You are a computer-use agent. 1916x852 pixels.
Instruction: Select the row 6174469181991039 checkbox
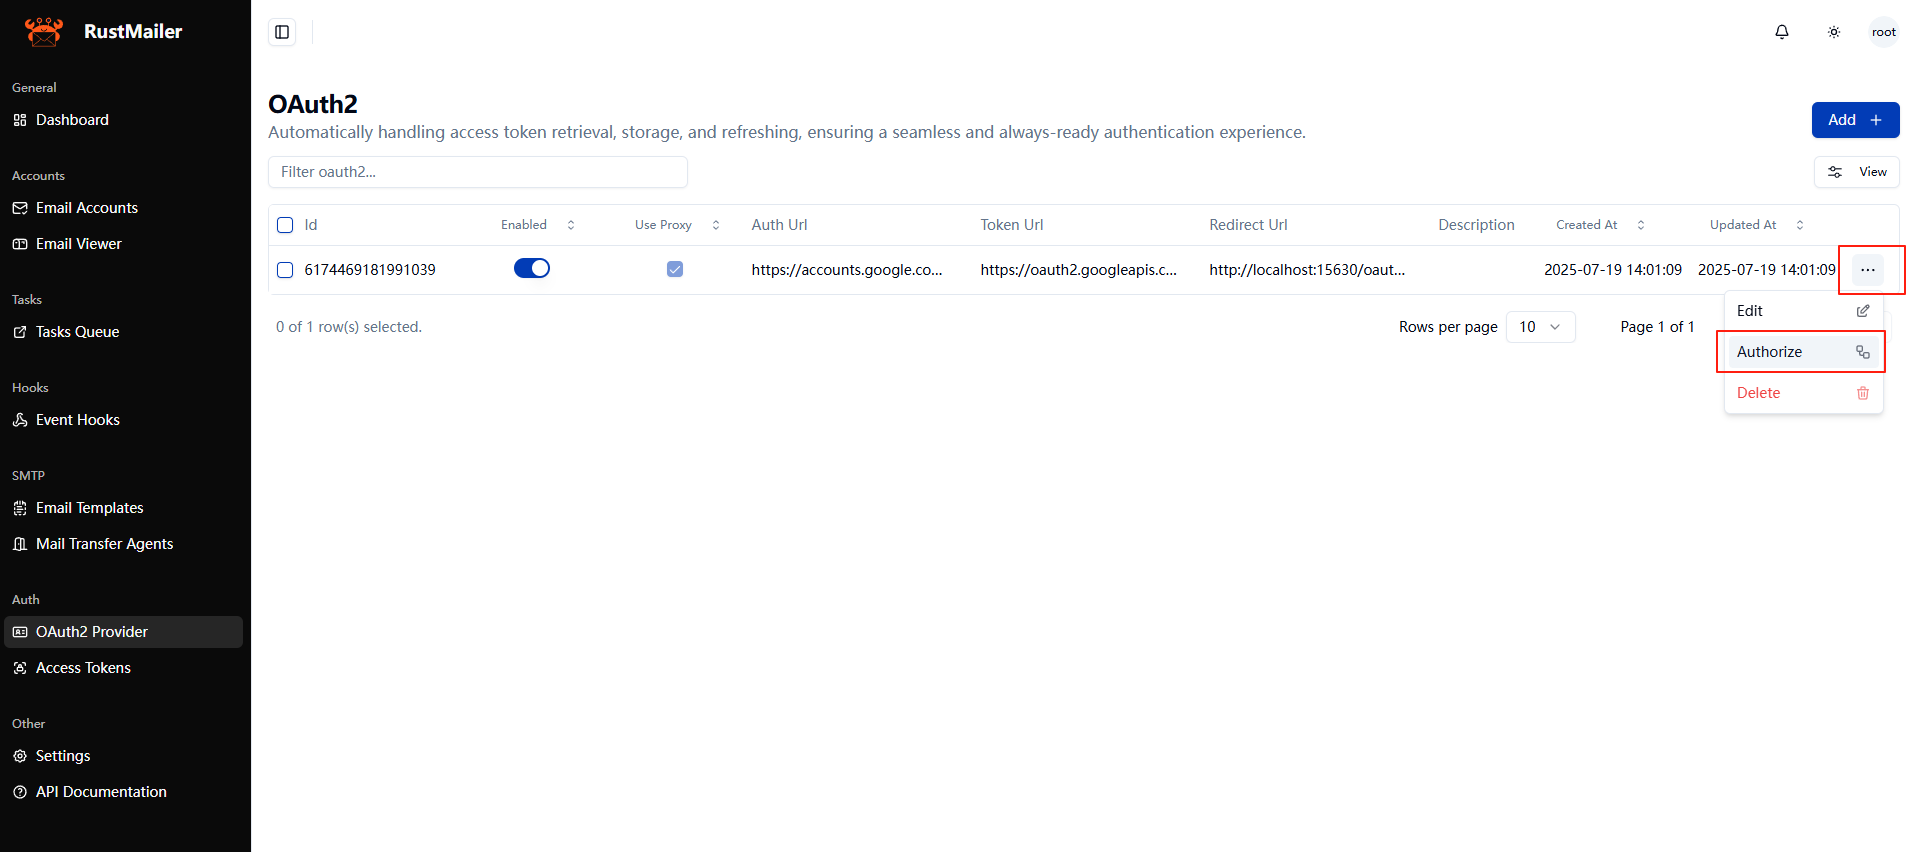click(285, 270)
